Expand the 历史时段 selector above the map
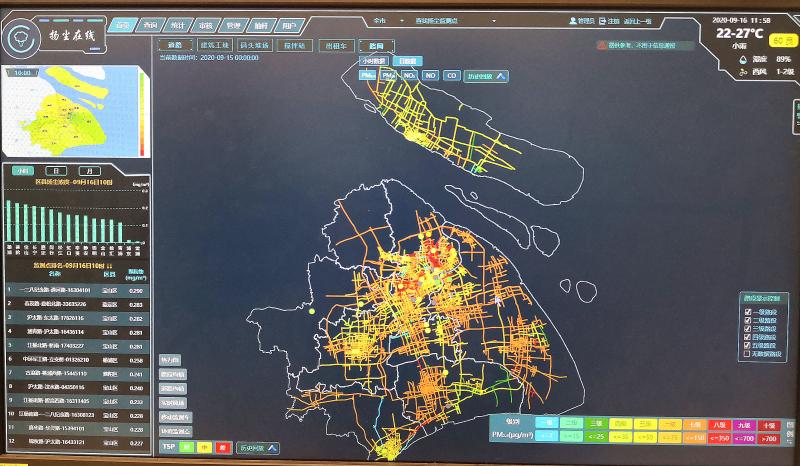This screenshot has width=800, height=466. (x=489, y=75)
